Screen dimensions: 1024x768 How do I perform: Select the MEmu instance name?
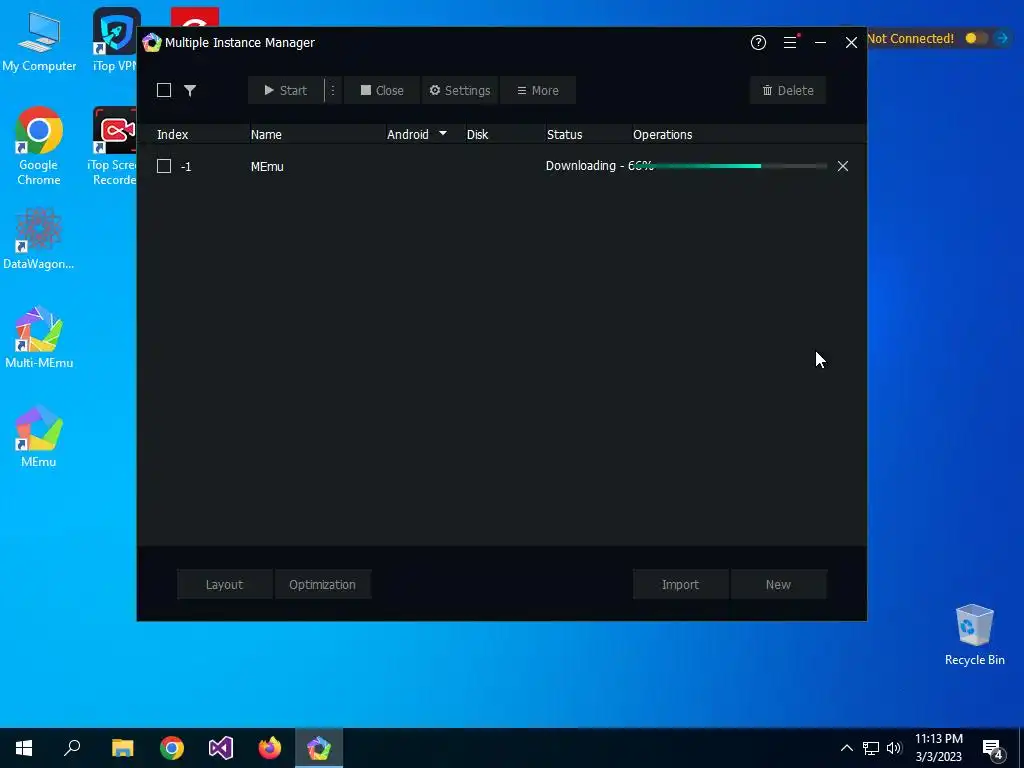[267, 167]
